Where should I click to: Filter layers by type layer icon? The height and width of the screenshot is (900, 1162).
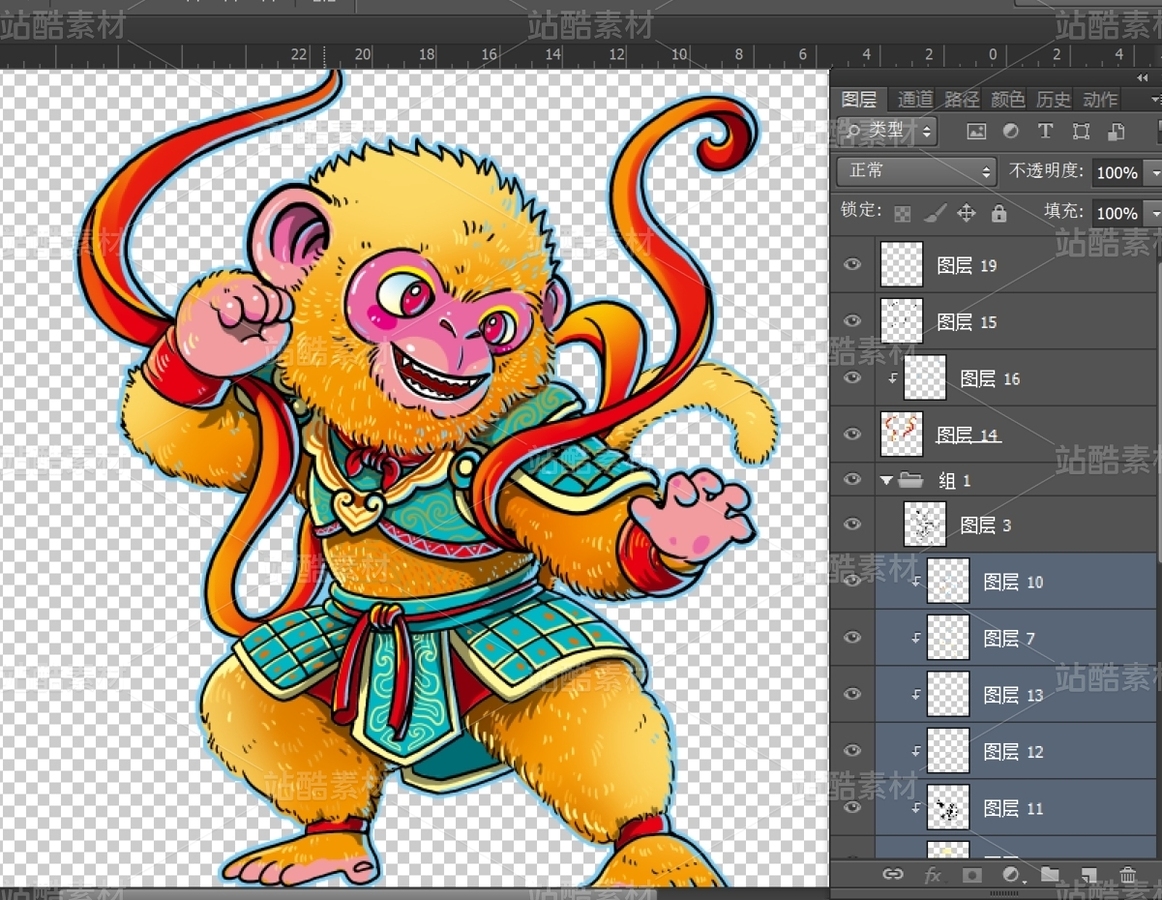1045,131
